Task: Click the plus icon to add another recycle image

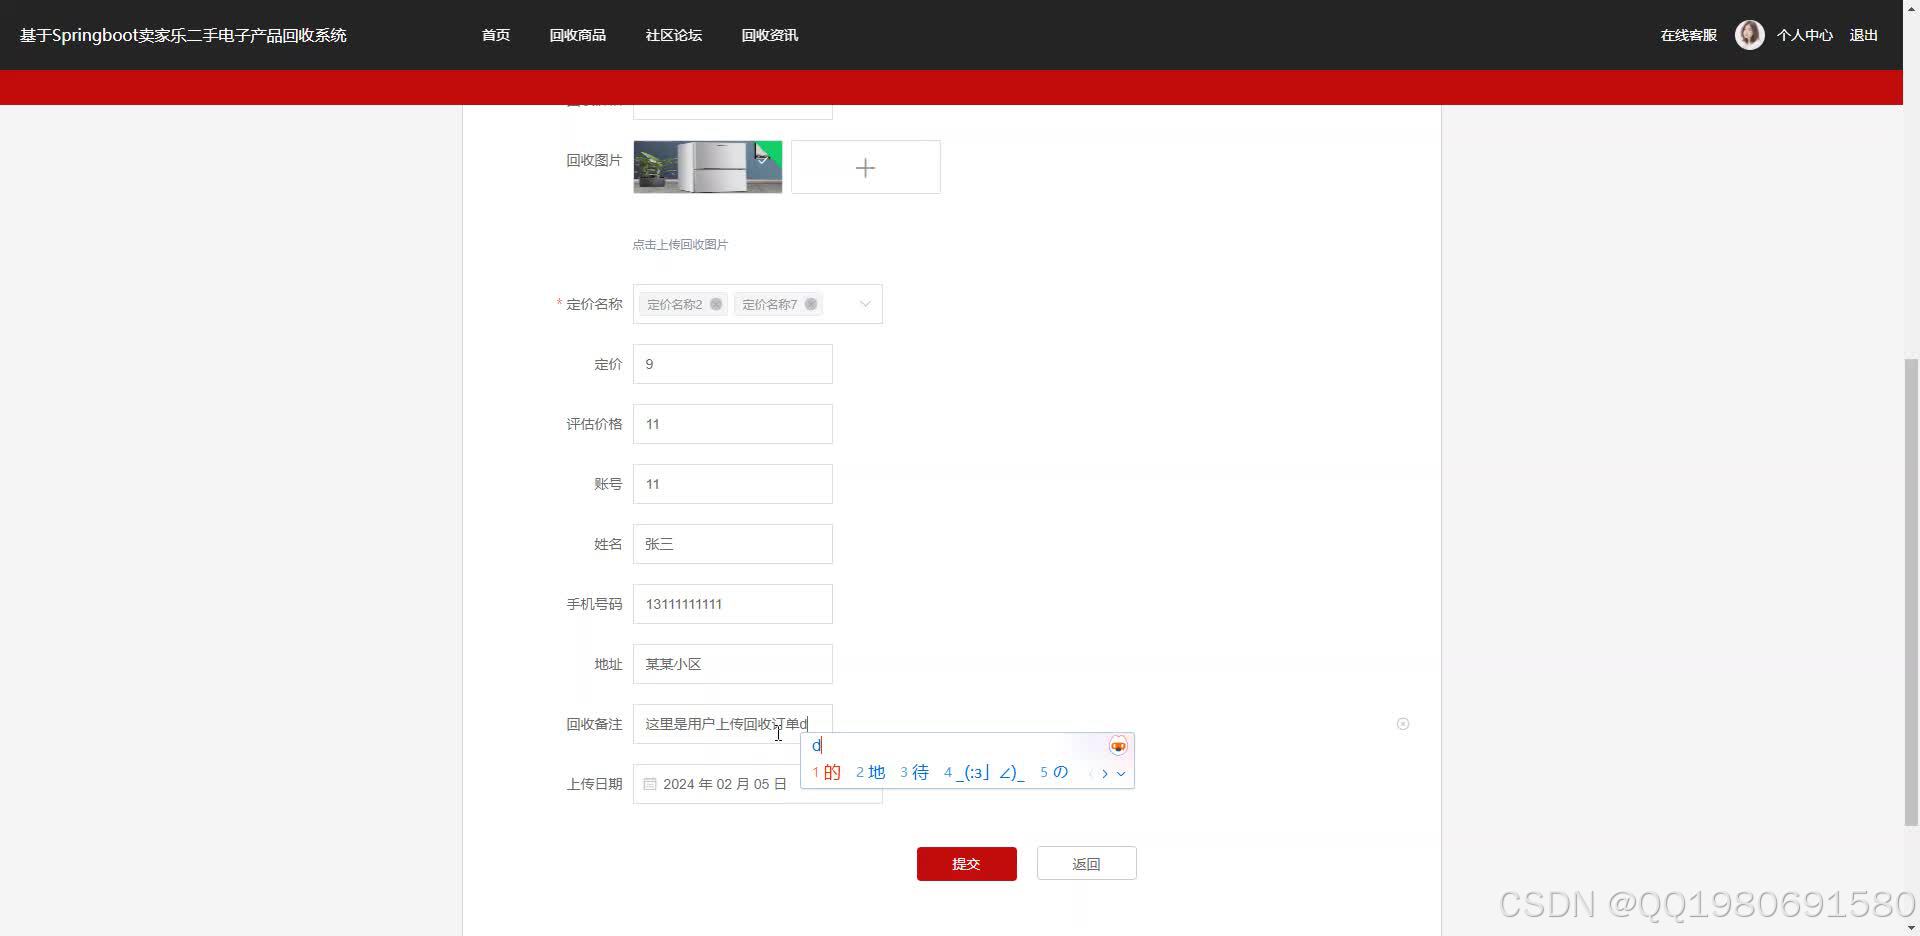Action: [x=864, y=167]
